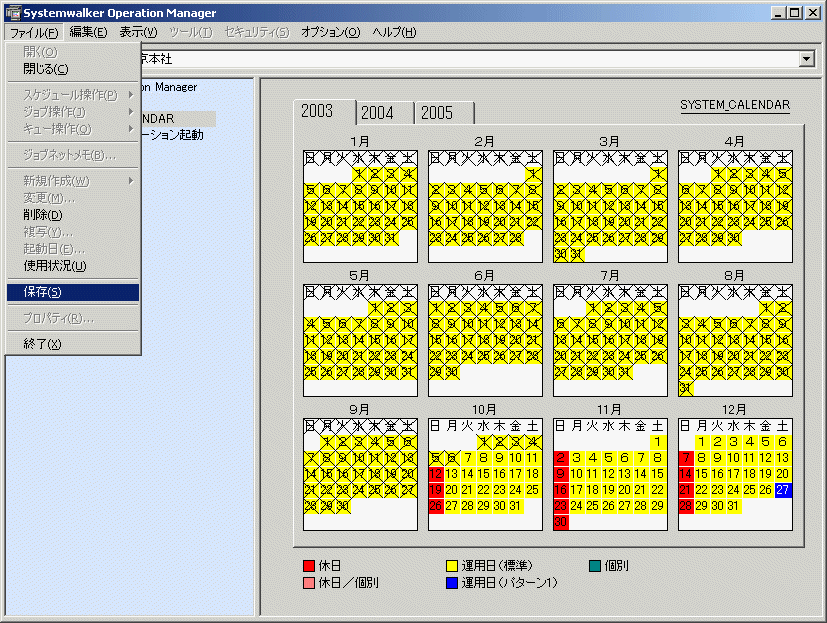Select October 31 in the calendar

pos(515,506)
